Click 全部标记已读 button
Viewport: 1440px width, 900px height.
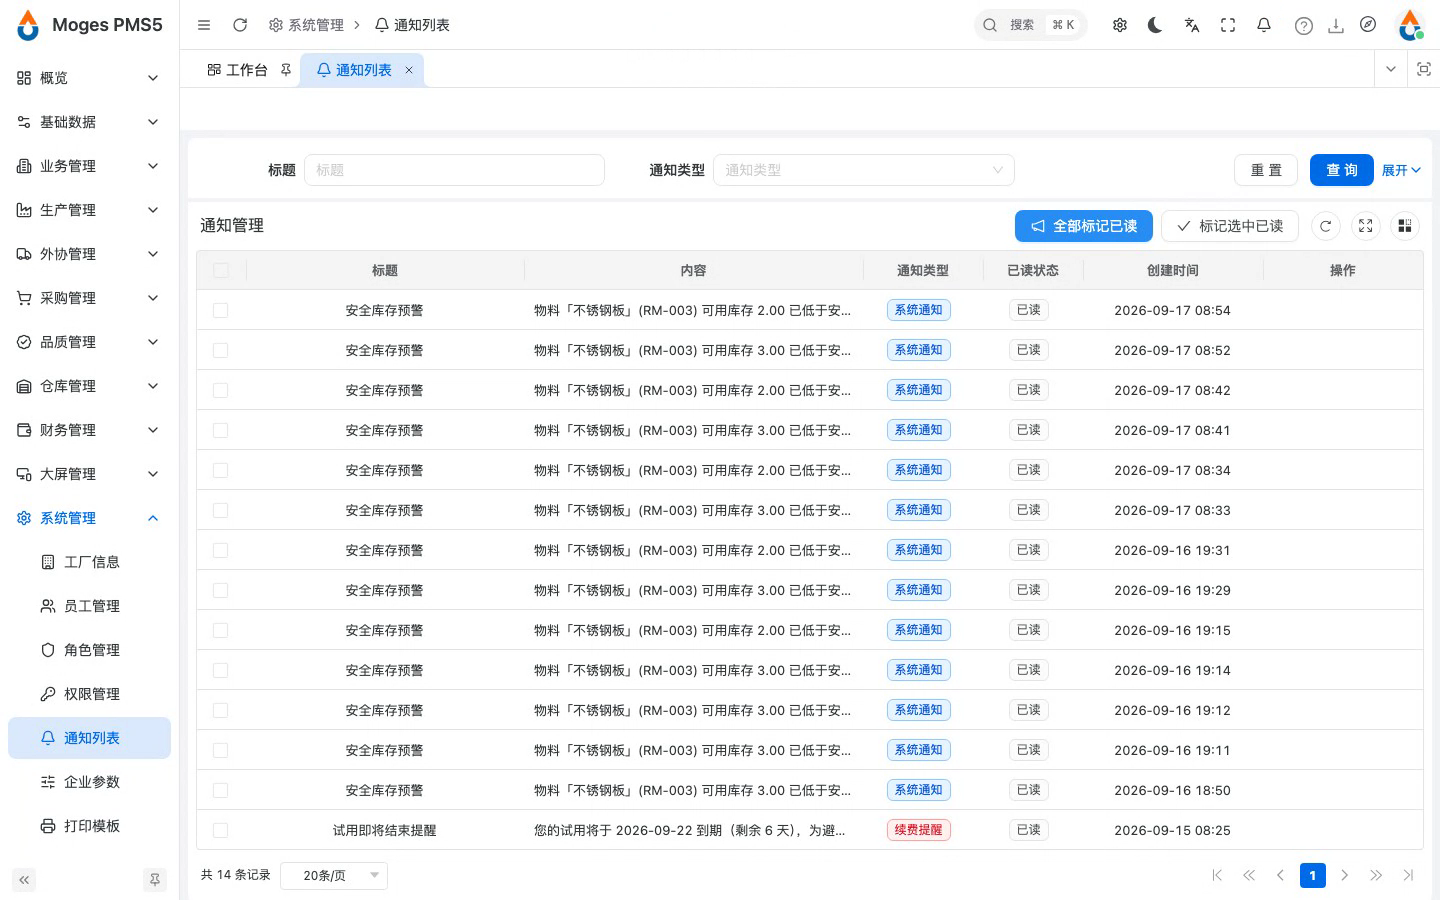tap(1084, 226)
